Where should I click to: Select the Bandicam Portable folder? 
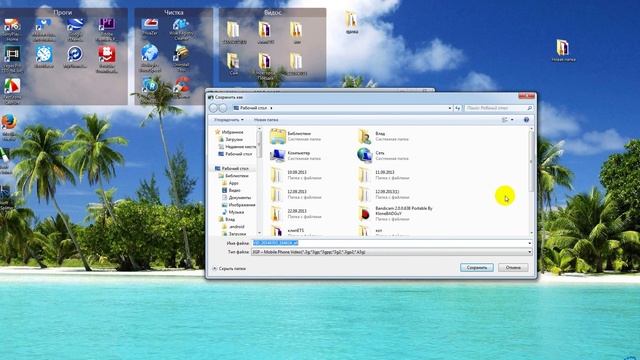point(395,213)
